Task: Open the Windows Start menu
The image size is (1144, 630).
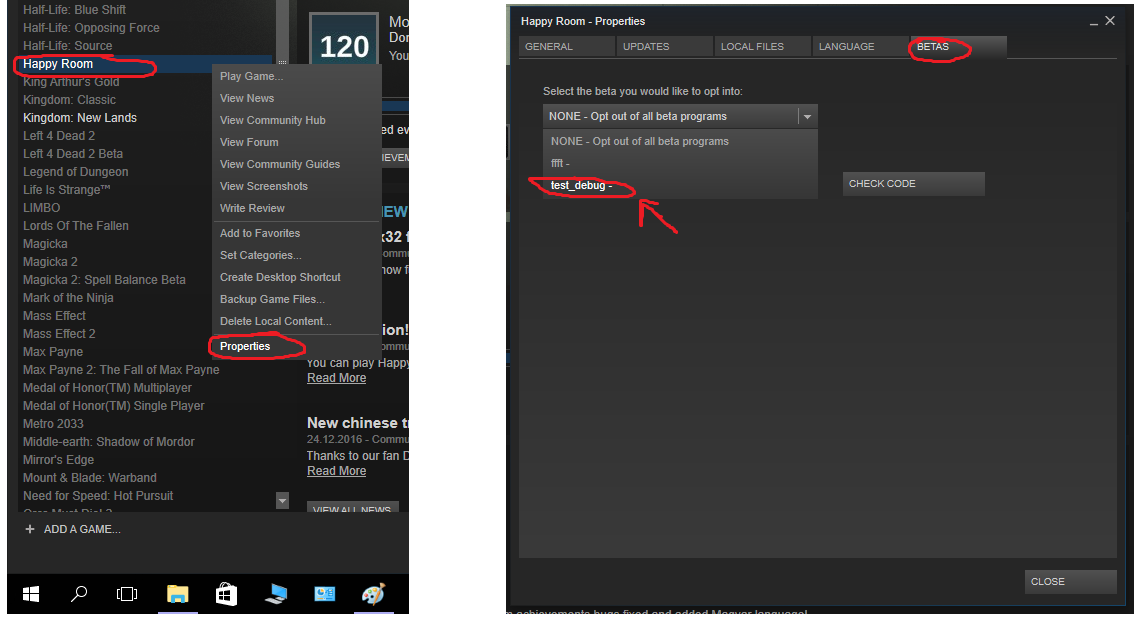Action: (x=31, y=594)
